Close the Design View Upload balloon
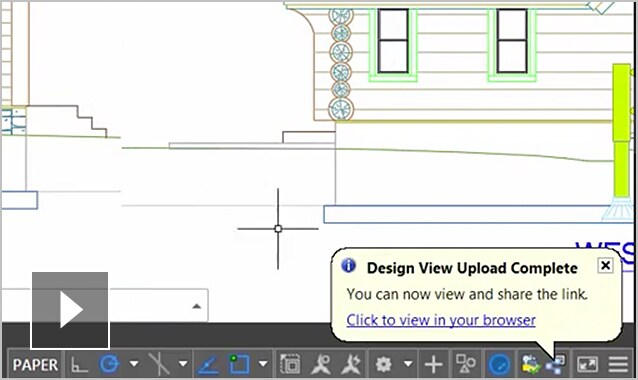 click(x=605, y=265)
